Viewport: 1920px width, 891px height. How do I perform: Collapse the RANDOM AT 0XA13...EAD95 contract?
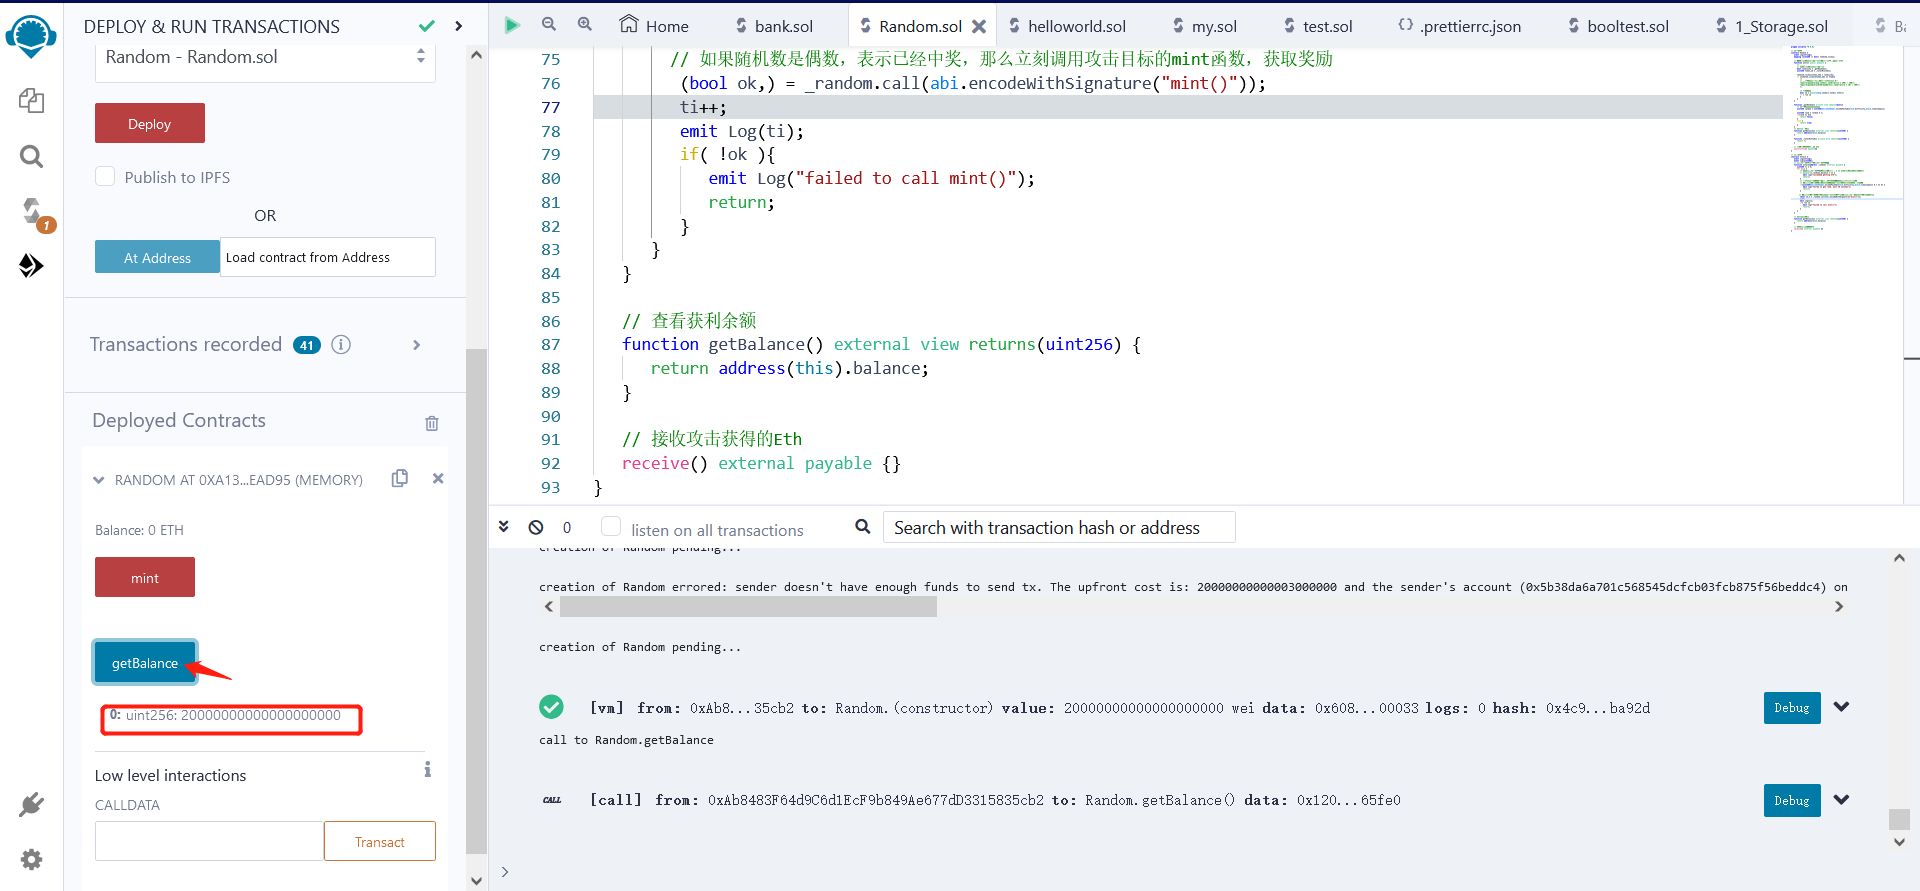pos(99,480)
